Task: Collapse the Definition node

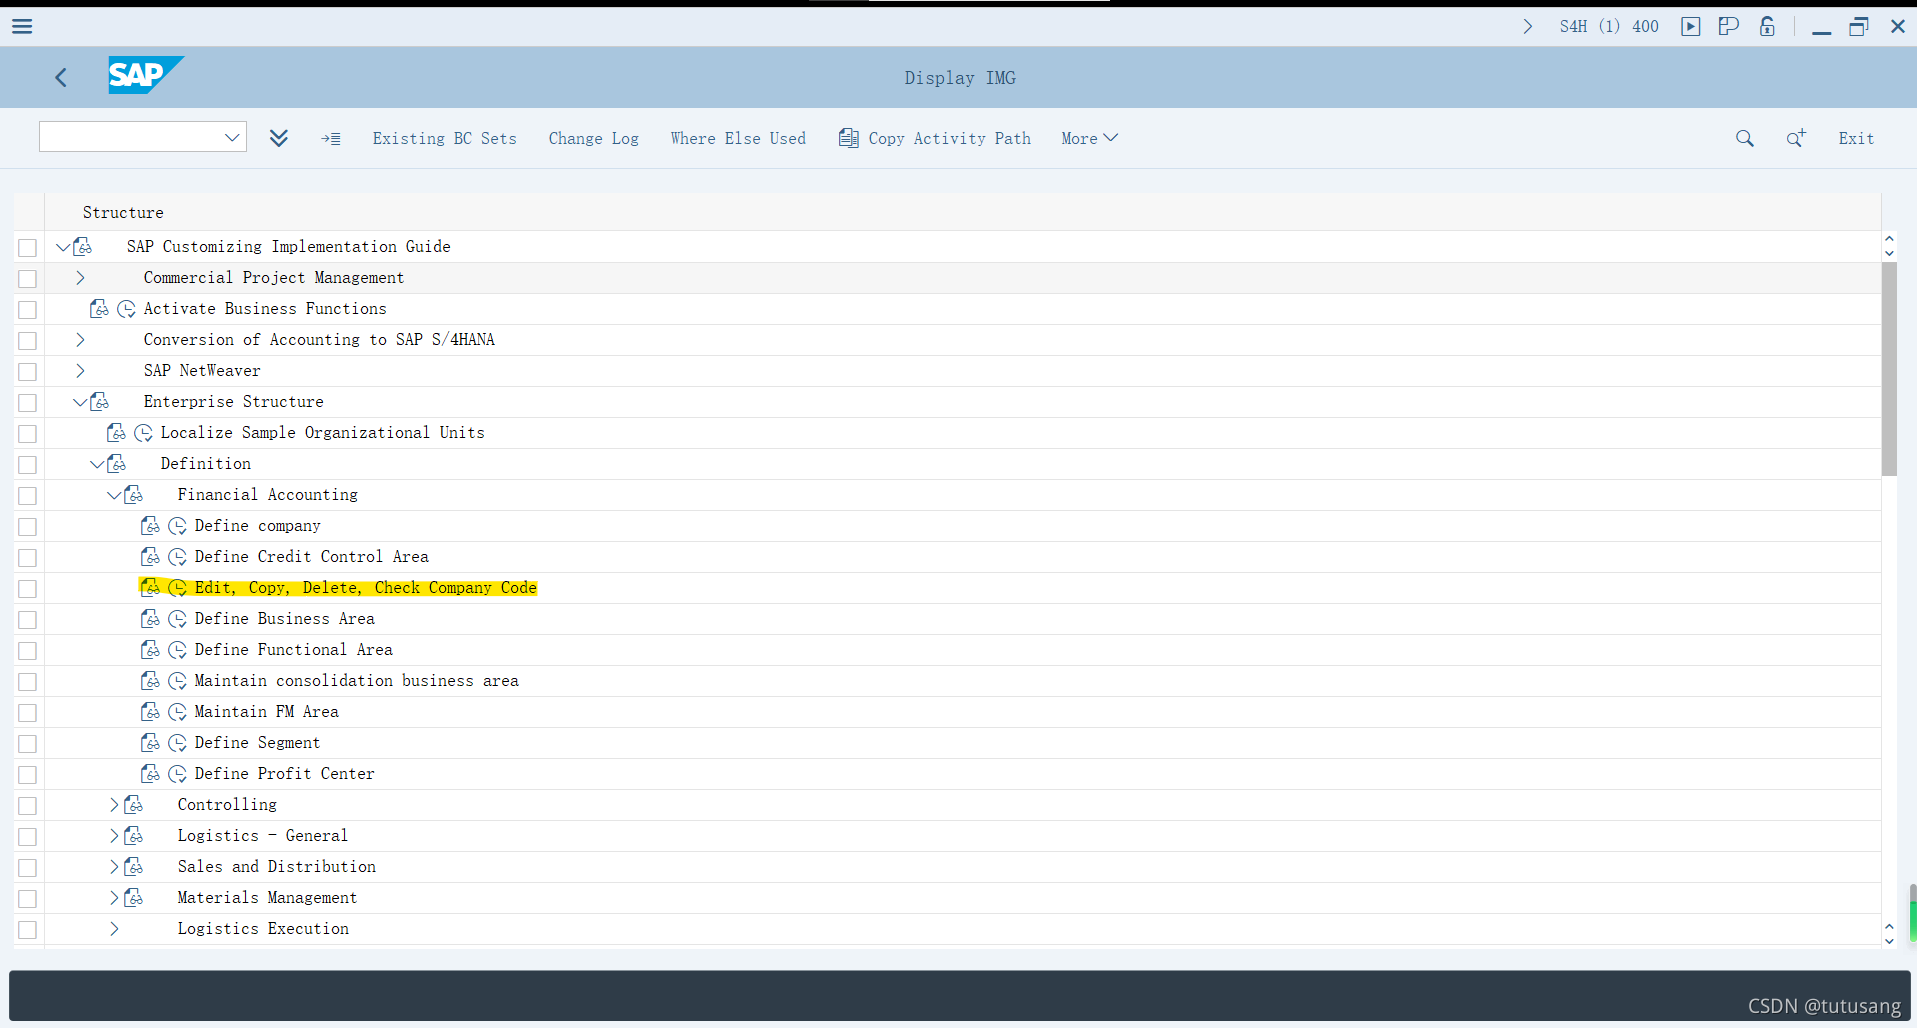Action: 97,464
